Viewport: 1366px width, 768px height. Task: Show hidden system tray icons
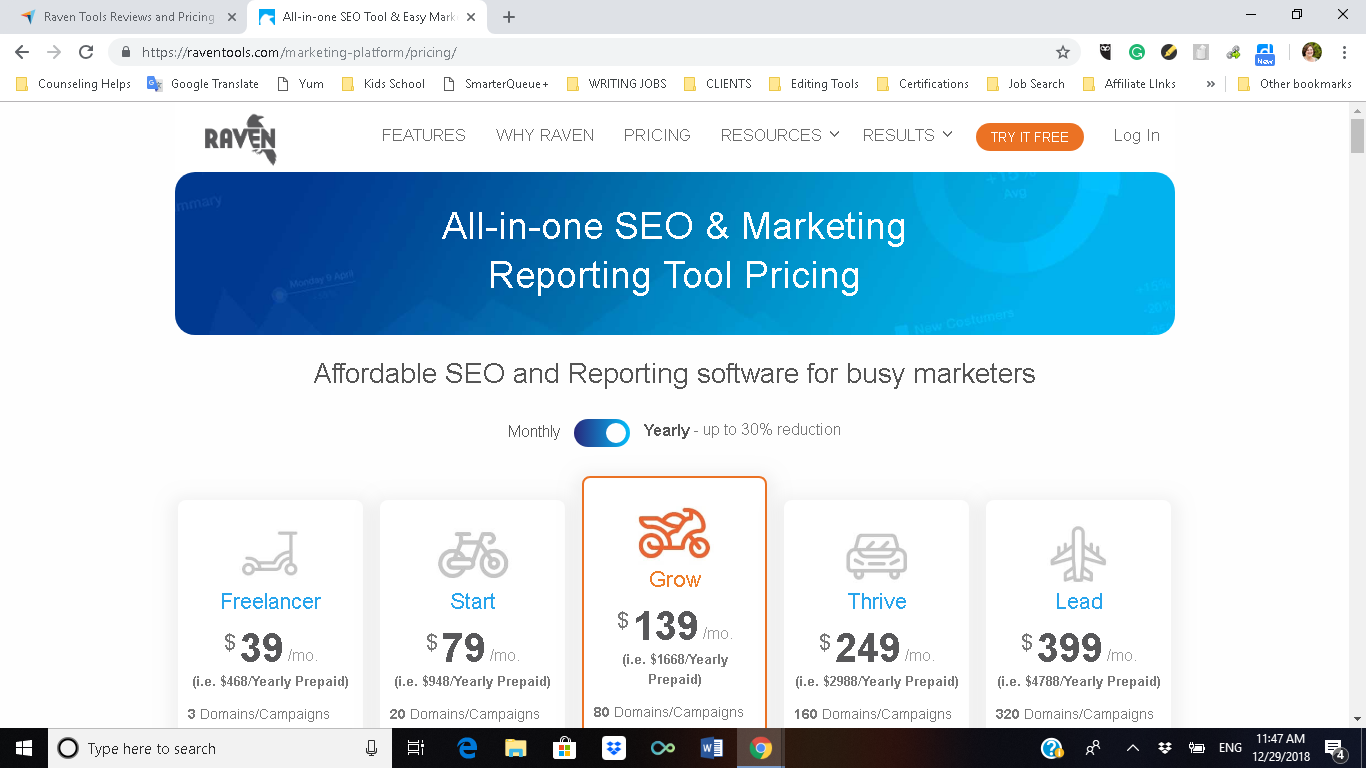coord(1133,748)
